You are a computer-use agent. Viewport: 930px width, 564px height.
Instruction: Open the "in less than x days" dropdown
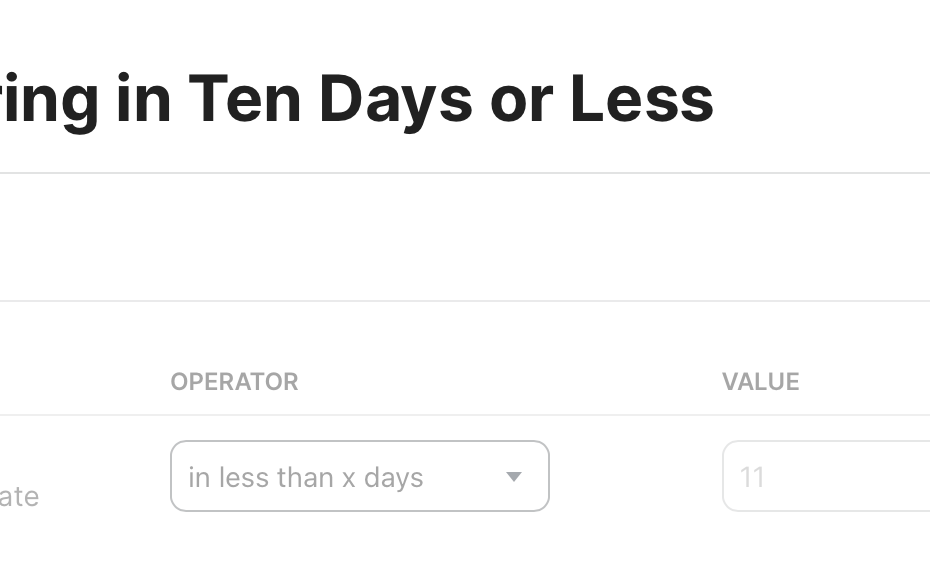pos(359,476)
